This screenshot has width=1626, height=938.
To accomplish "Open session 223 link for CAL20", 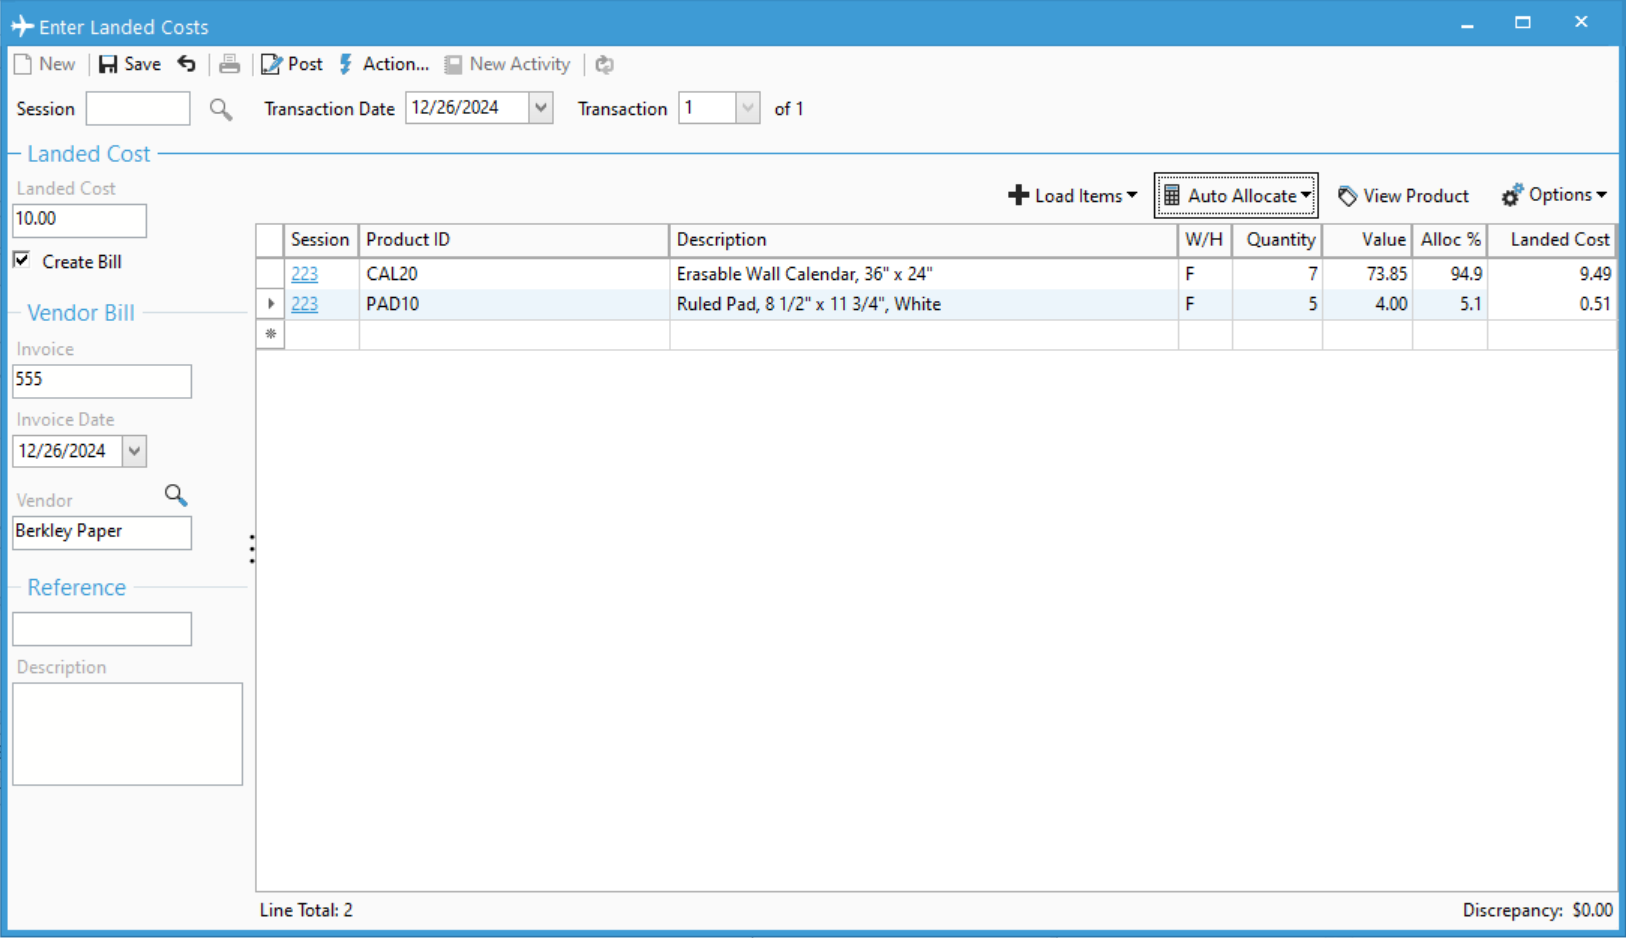I will [304, 274].
